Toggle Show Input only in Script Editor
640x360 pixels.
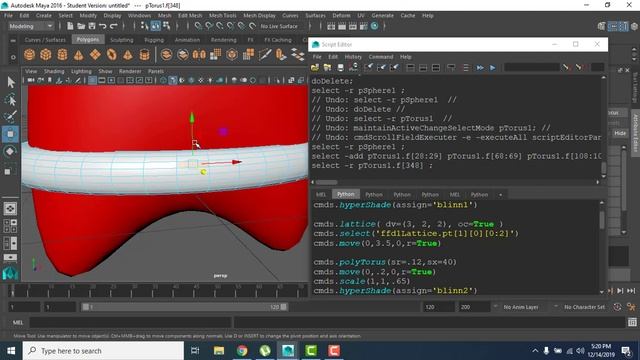[x=423, y=67]
